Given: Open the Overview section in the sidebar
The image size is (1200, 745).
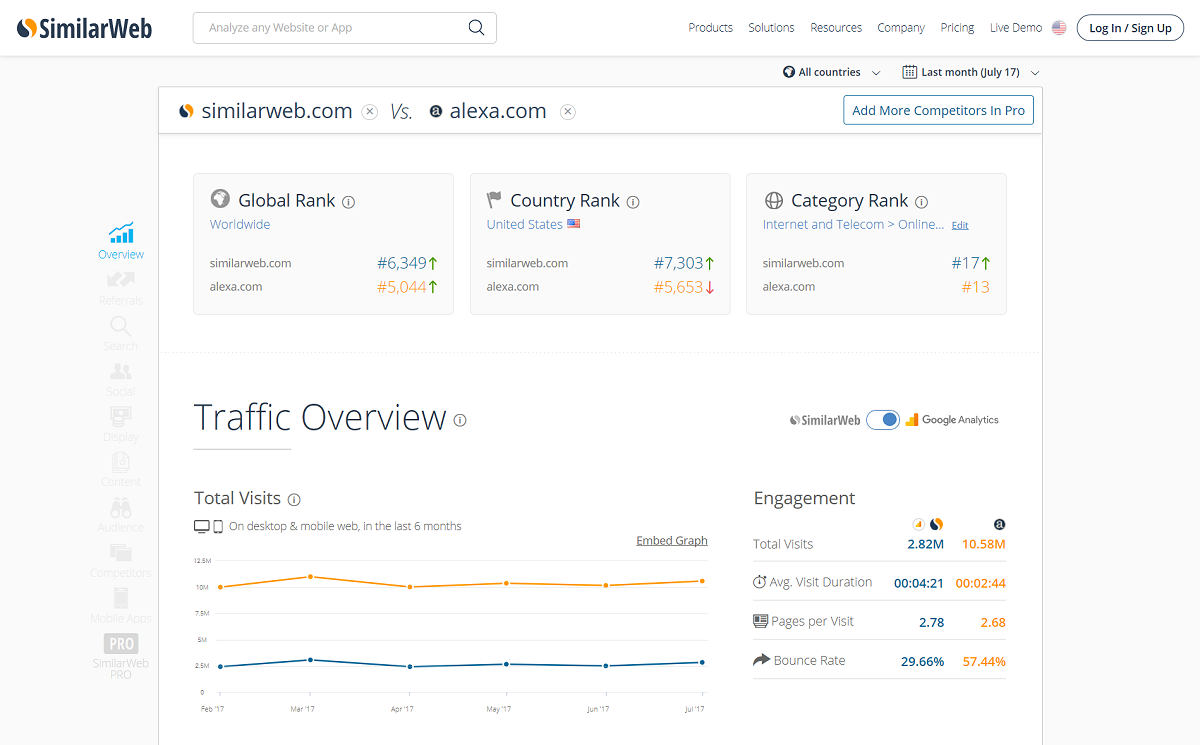Looking at the screenshot, I should [121, 241].
